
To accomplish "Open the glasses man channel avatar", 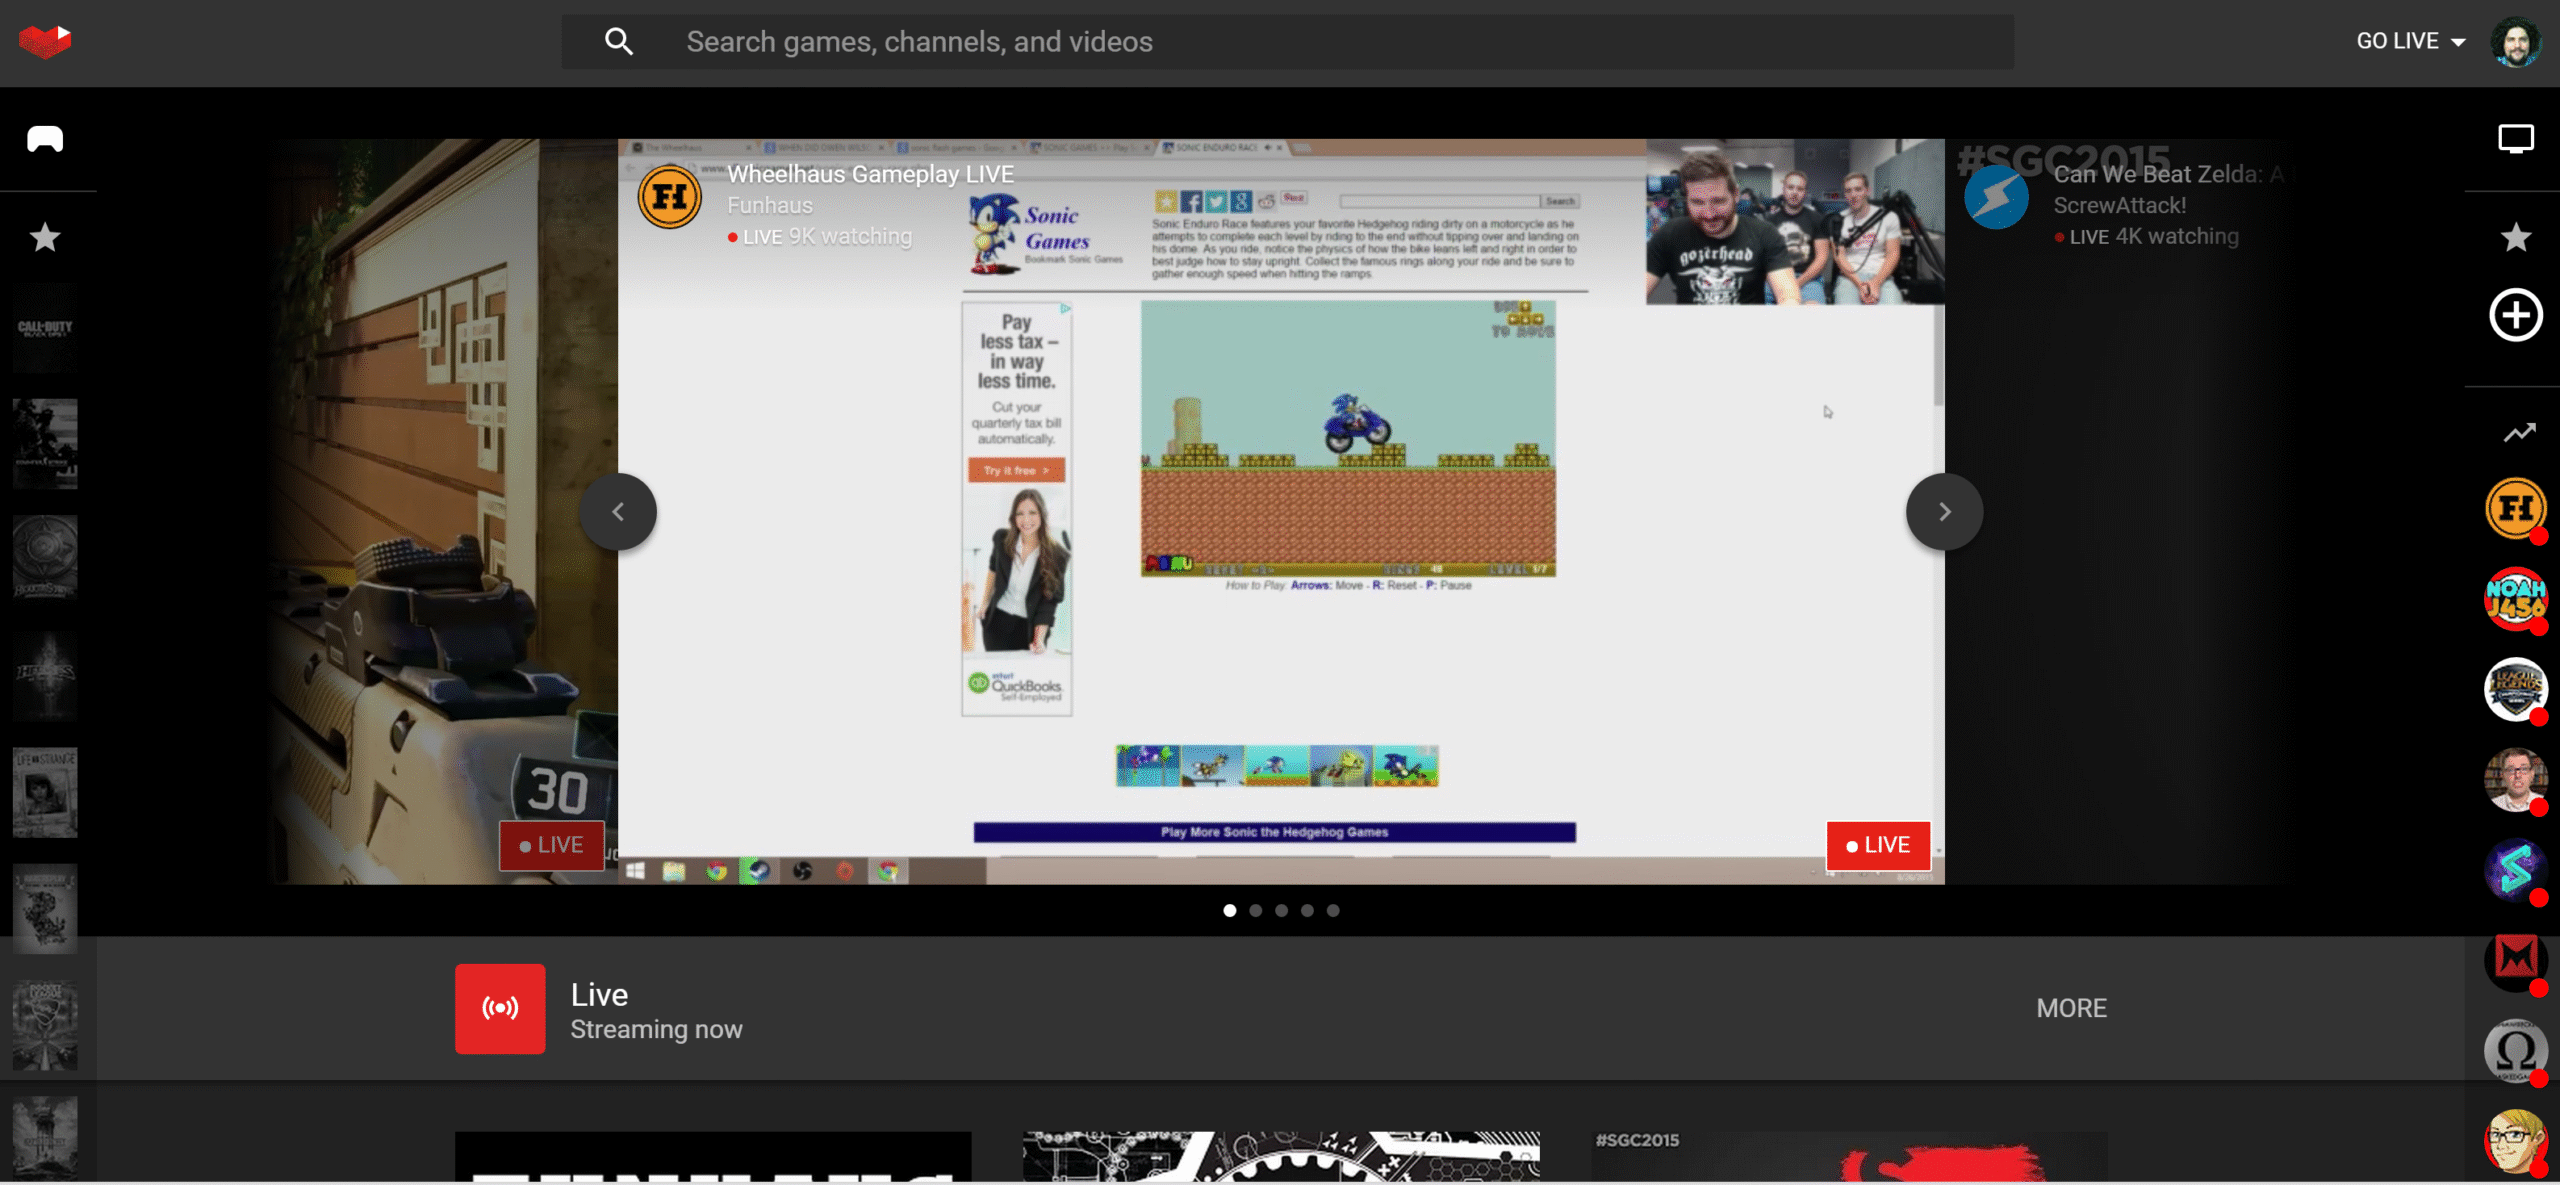I will pyautogui.click(x=2516, y=779).
